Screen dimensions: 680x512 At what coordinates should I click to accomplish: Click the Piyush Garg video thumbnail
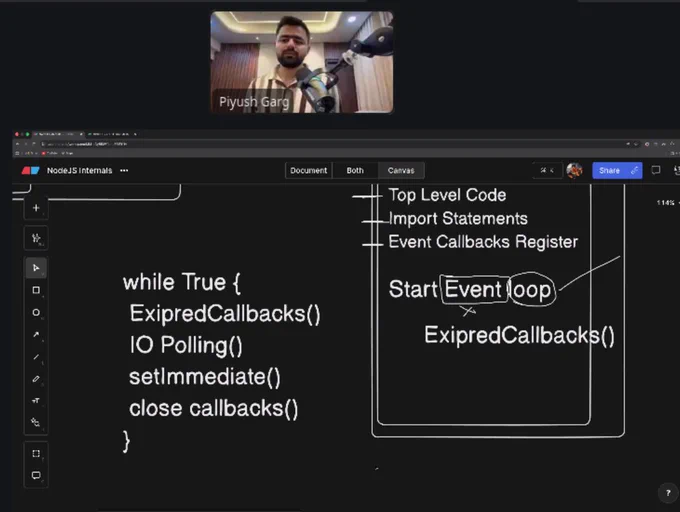302,62
